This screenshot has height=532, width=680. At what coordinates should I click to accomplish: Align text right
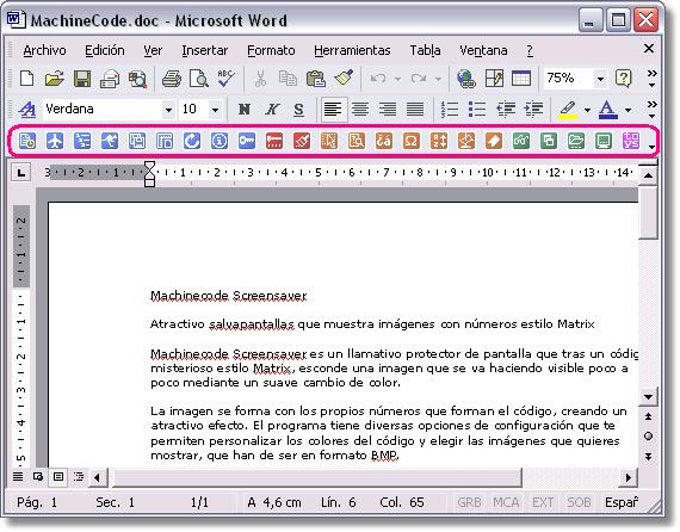pos(387,109)
